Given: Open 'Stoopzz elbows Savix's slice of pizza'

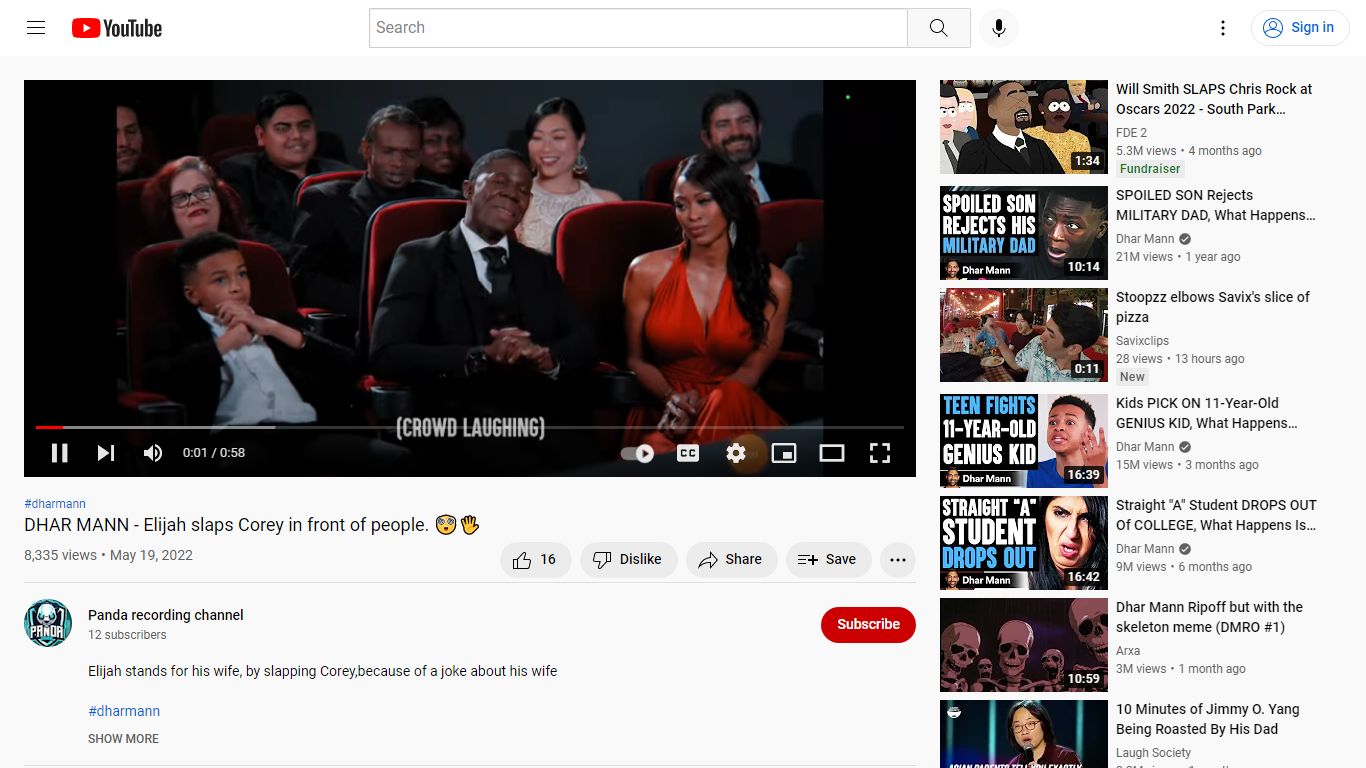Looking at the screenshot, I should click(1213, 307).
